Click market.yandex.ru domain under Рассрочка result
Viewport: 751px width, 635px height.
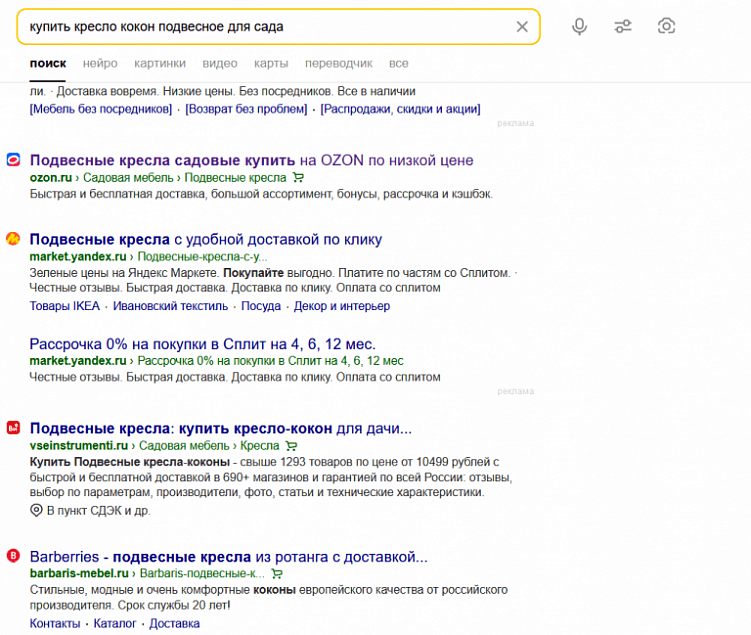click(x=78, y=361)
